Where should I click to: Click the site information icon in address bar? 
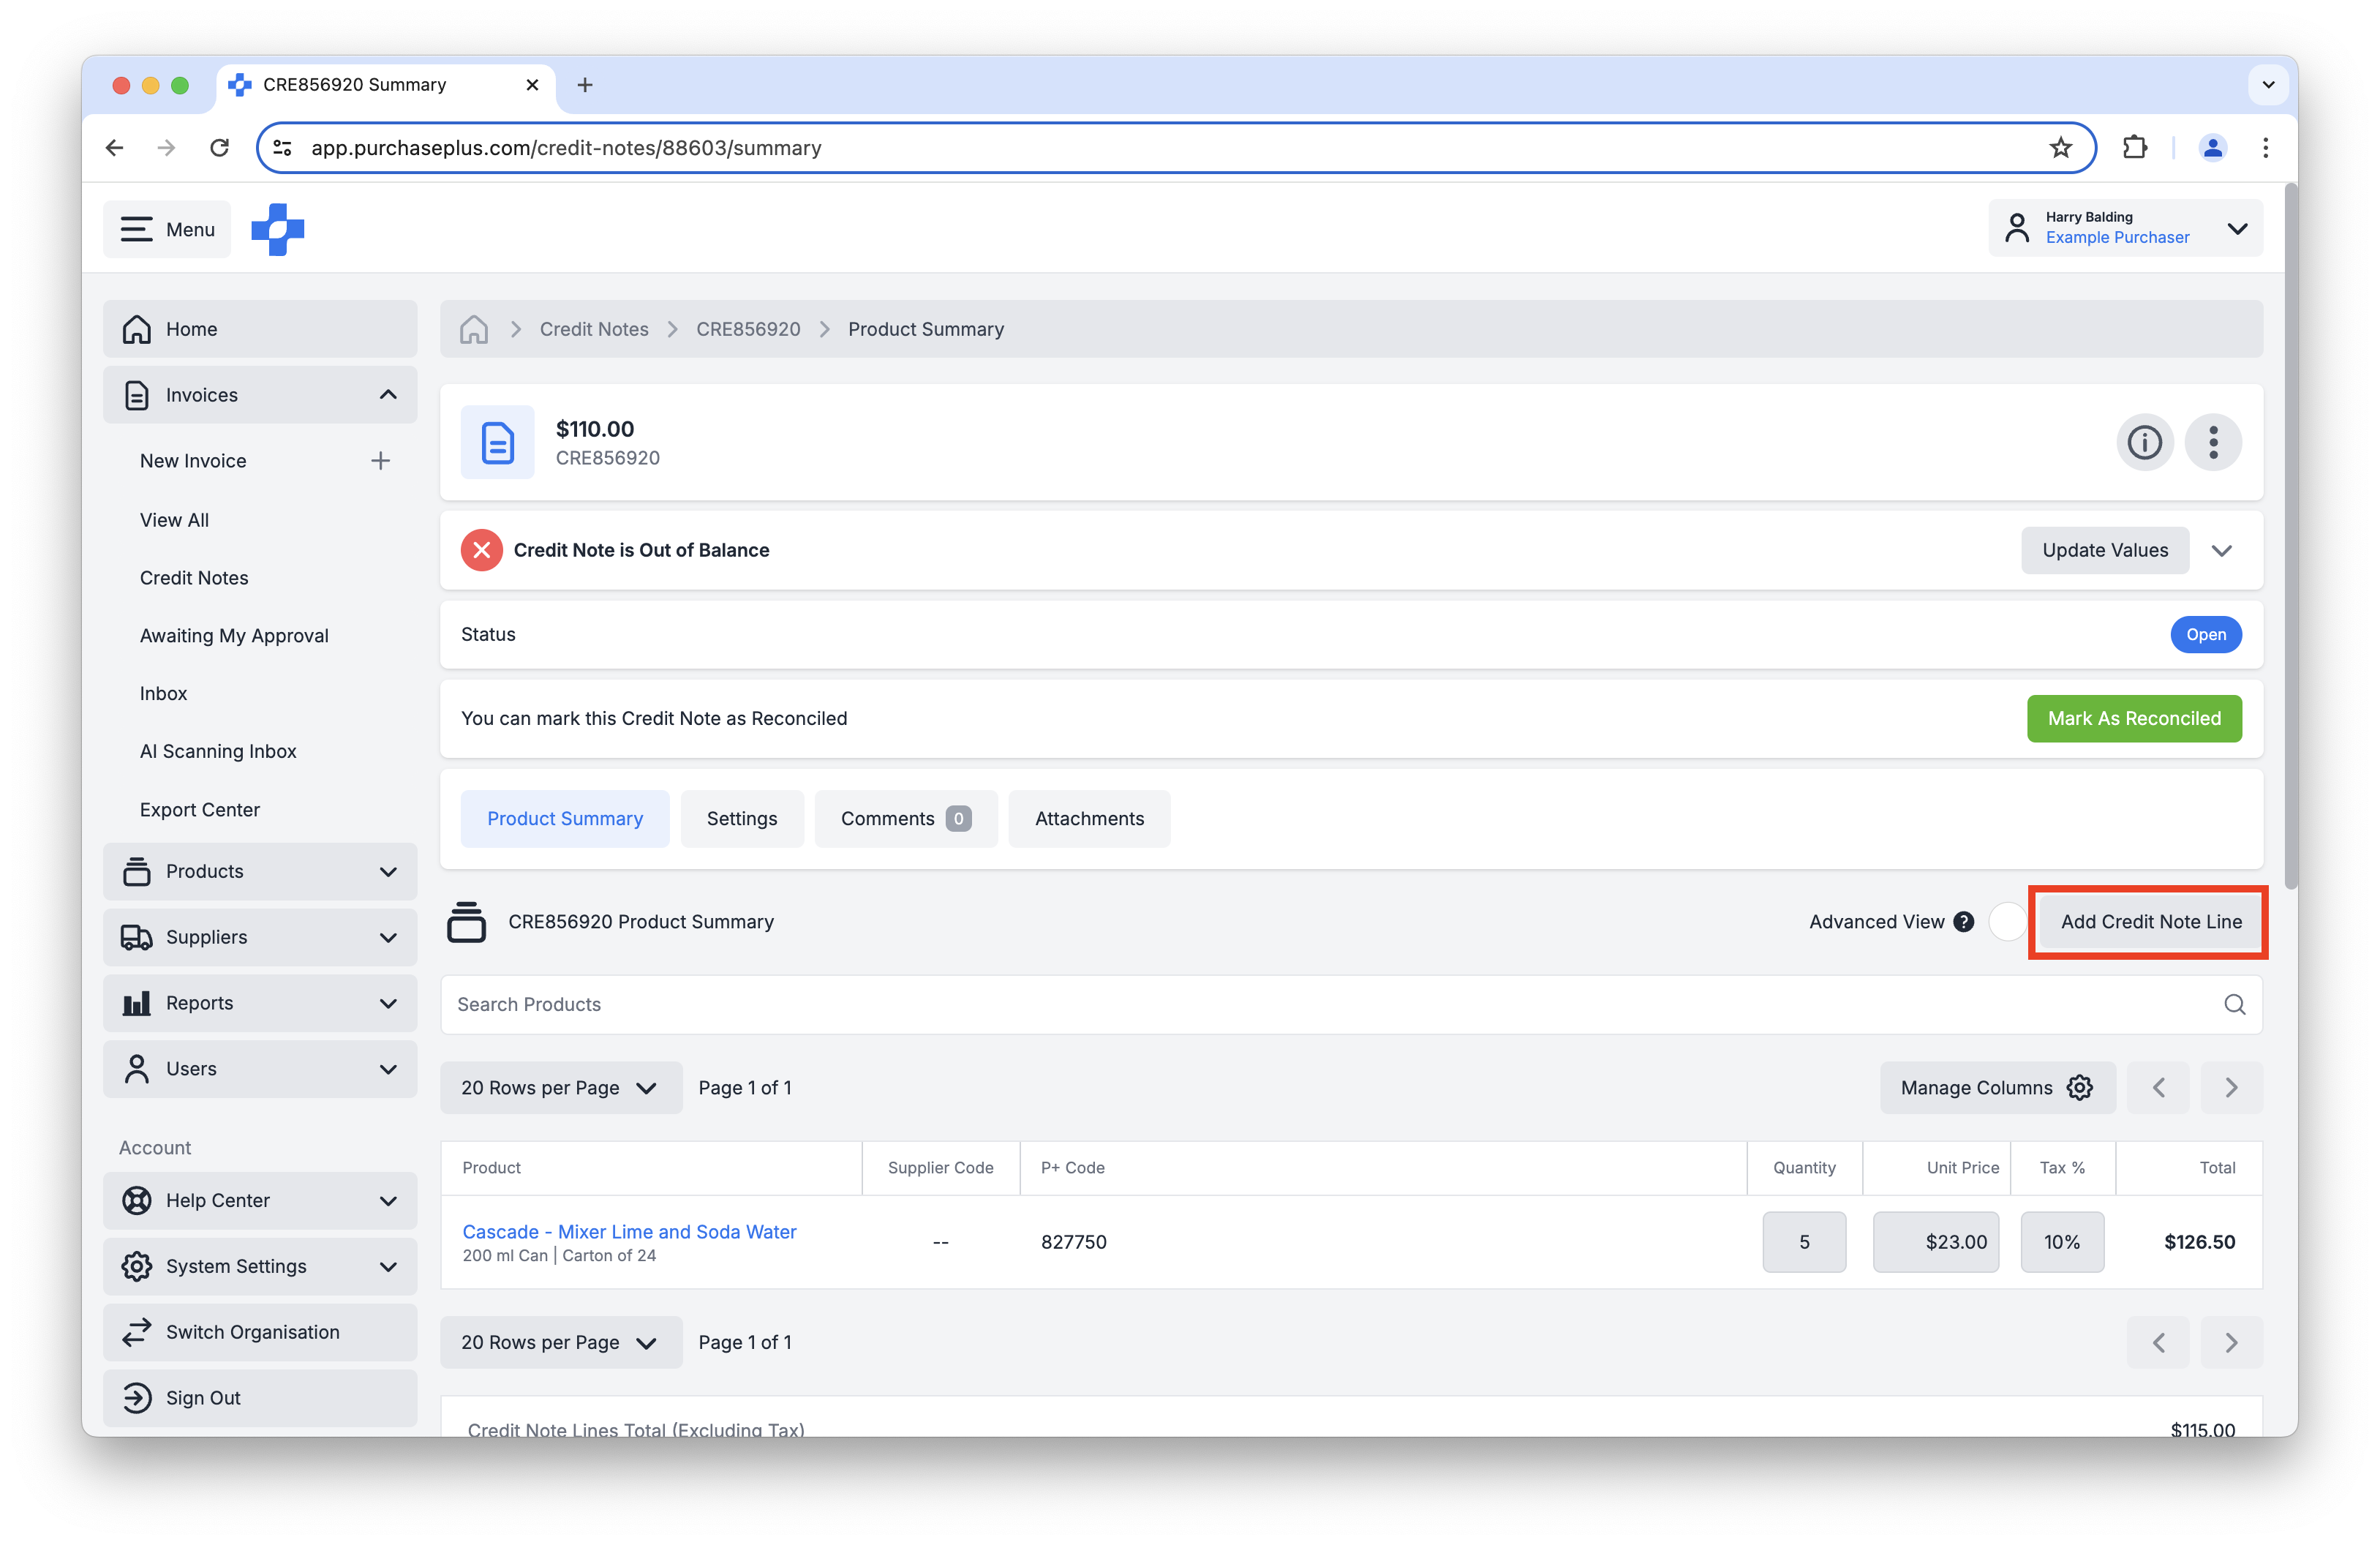click(x=283, y=148)
